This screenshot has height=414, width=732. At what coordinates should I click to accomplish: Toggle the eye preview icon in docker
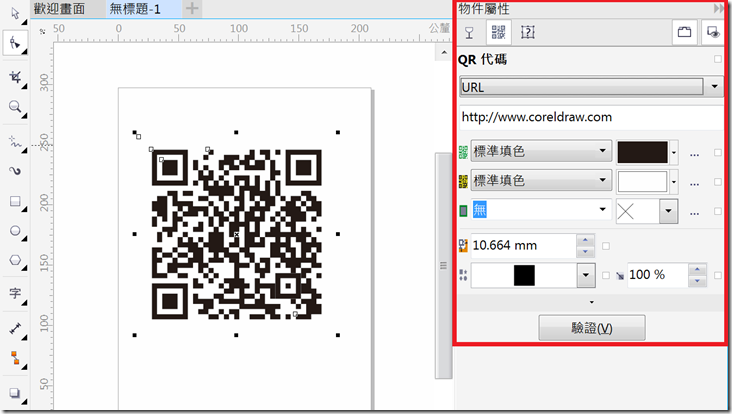click(x=713, y=32)
